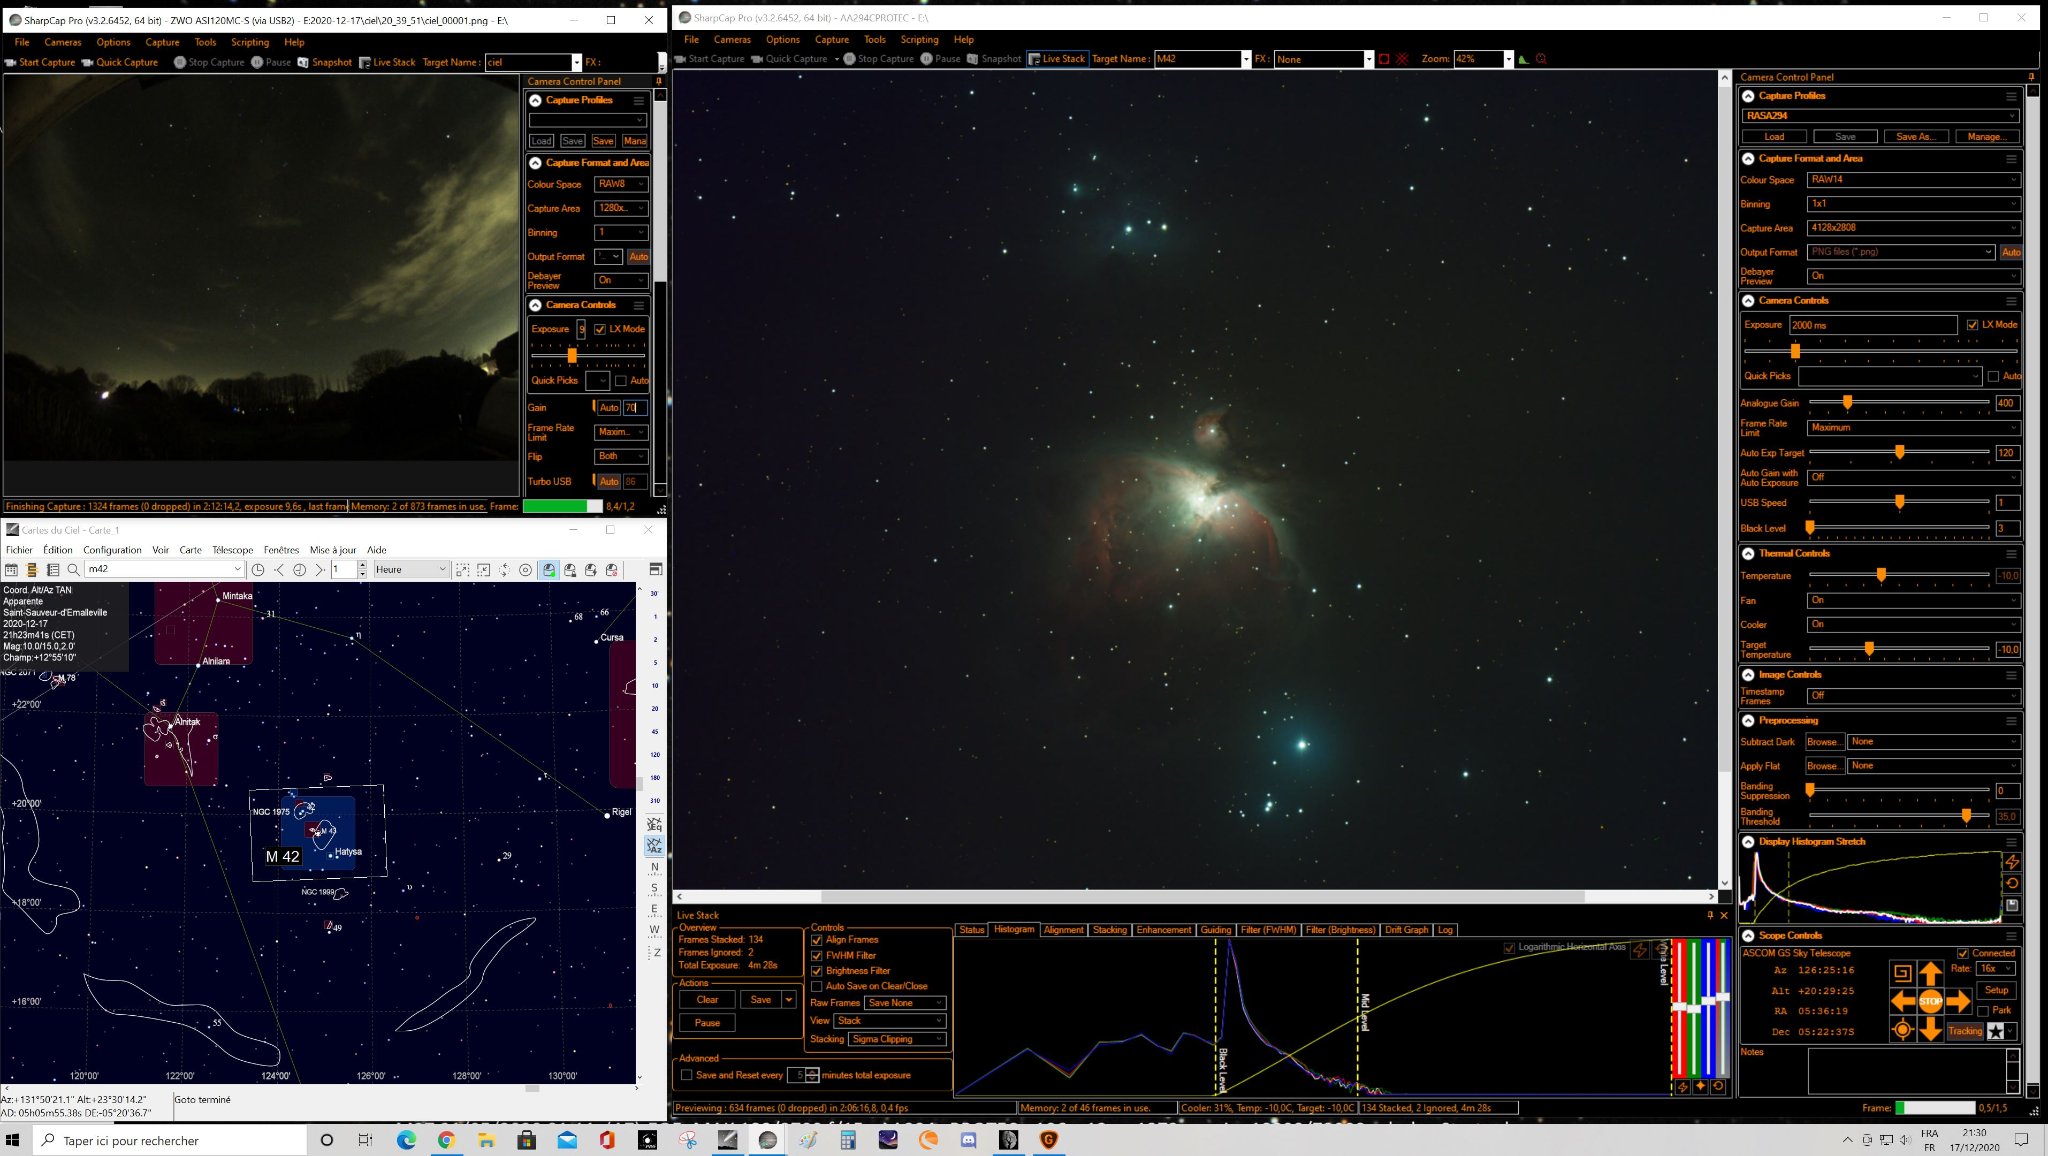2048x1156 pixels.
Task: Open calendar icon in Cartes du Ciel toolbar
Action: click(11, 570)
